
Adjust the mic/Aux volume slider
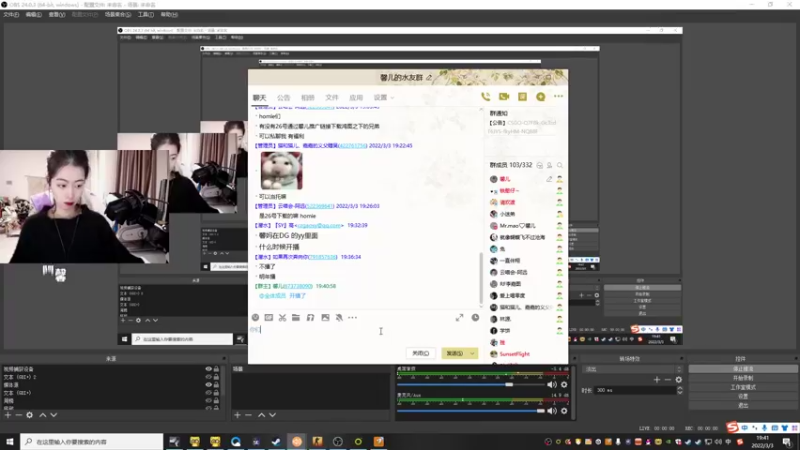pyautogui.click(x=540, y=411)
